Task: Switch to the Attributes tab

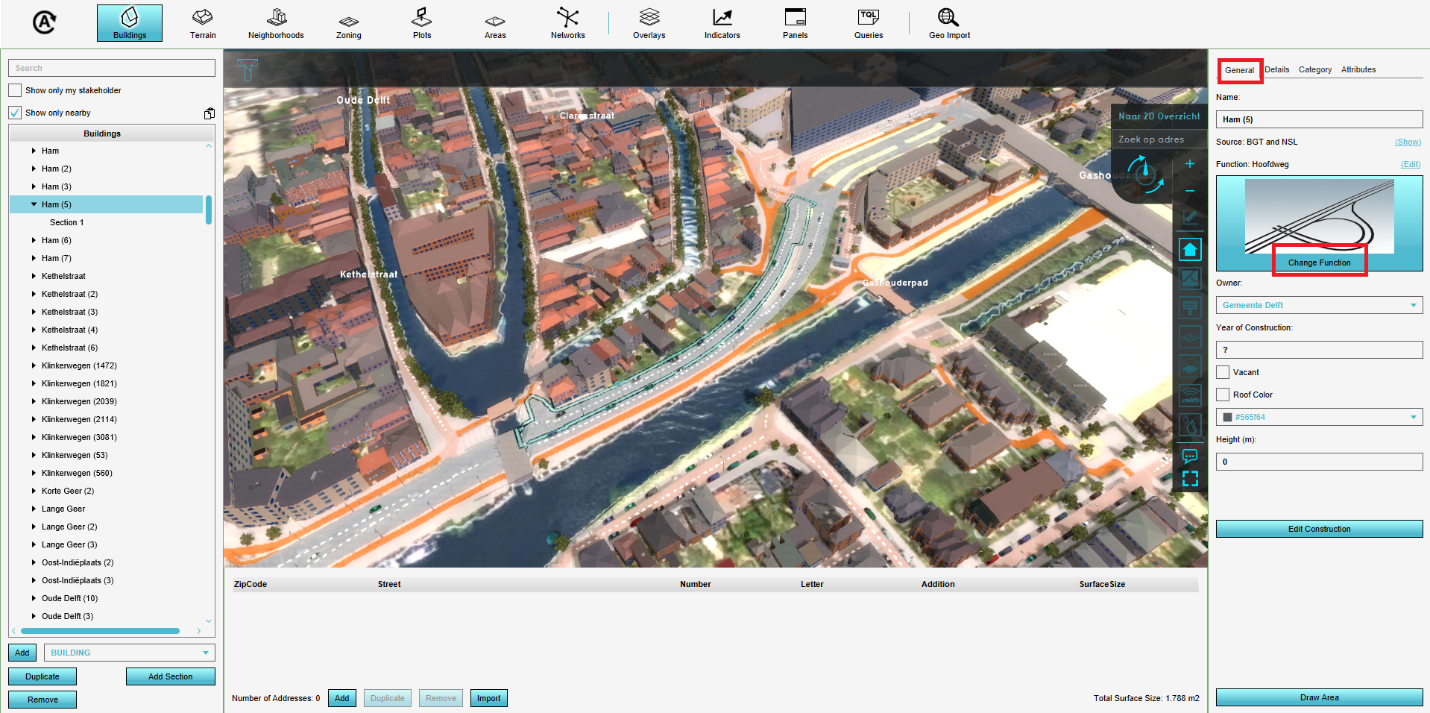Action: 1358,70
